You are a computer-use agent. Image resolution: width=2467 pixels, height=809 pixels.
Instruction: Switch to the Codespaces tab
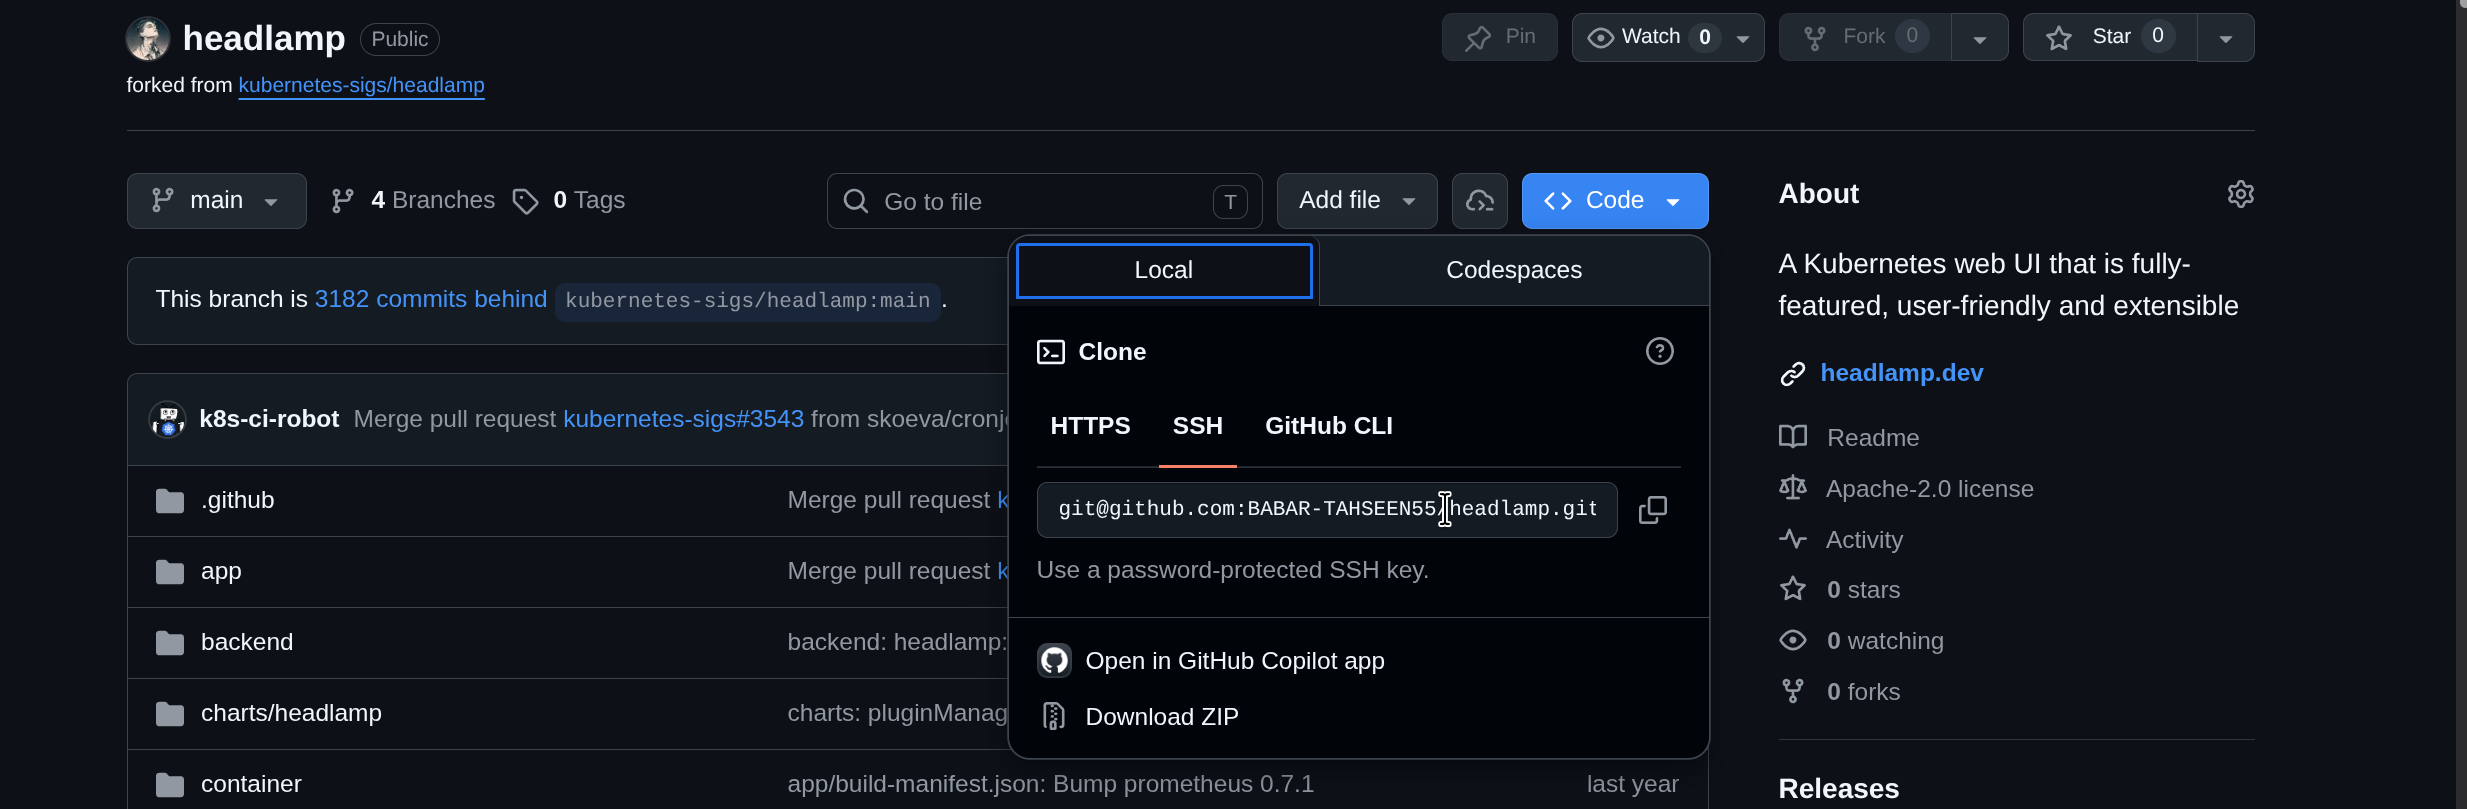click(x=1514, y=270)
